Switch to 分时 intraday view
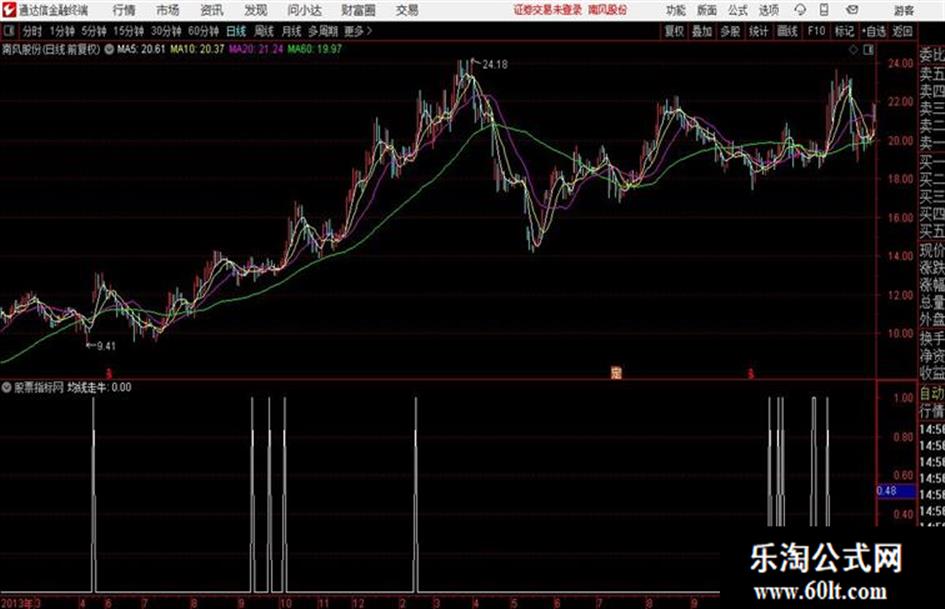Image resolution: width=945 pixels, height=609 pixels. coord(32,31)
